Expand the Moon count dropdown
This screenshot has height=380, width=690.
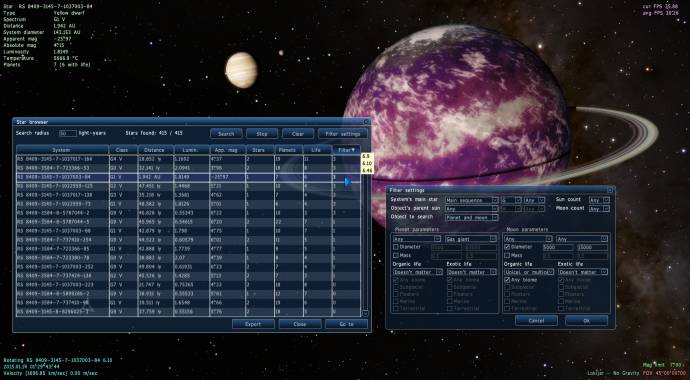(599, 208)
